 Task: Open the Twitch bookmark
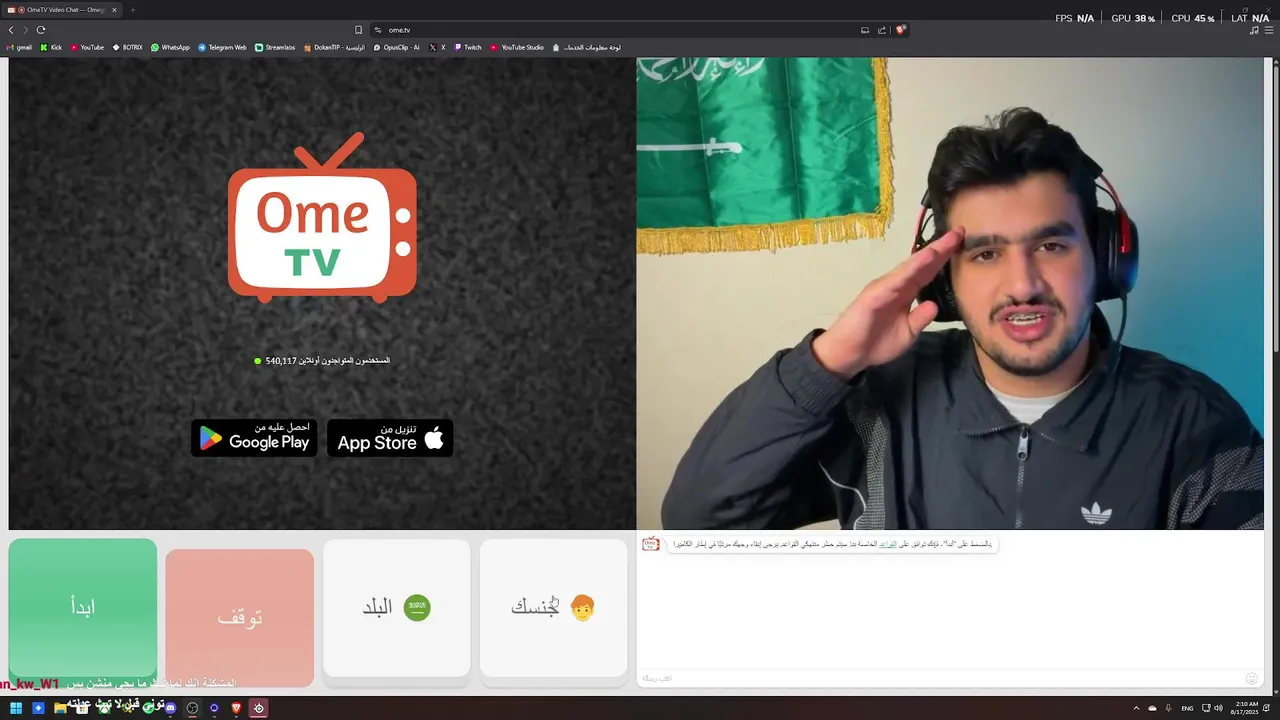468,47
